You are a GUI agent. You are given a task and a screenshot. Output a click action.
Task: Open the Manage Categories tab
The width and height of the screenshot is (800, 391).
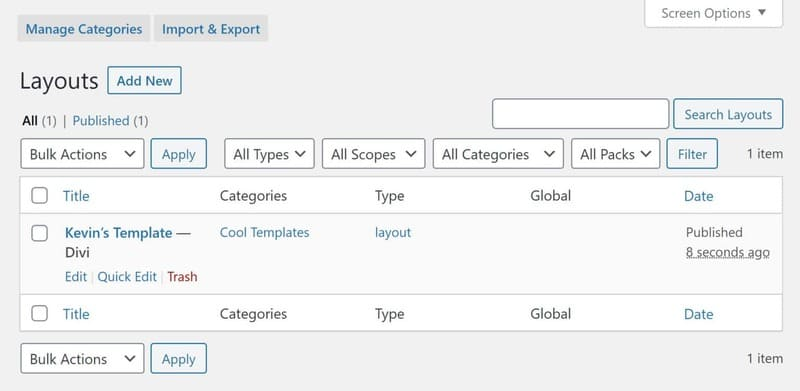click(84, 29)
